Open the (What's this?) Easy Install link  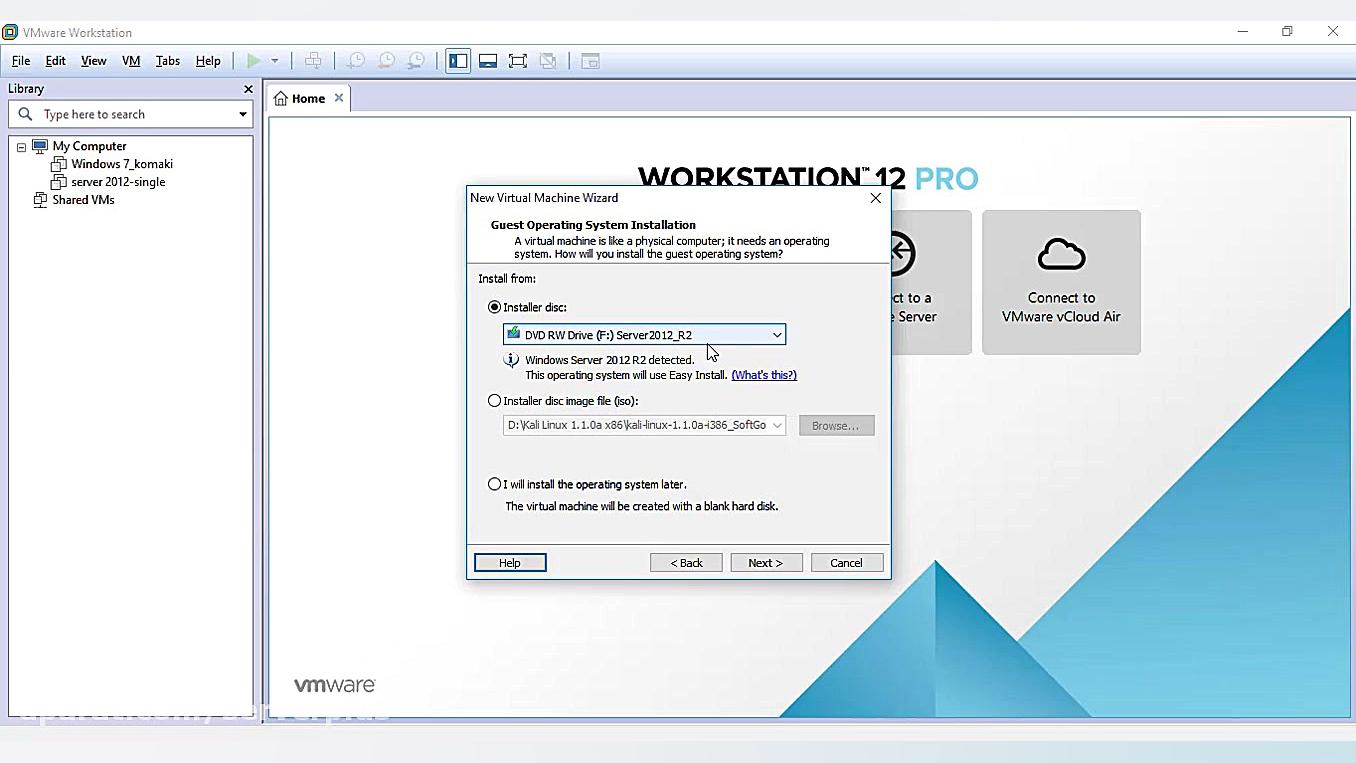764,375
